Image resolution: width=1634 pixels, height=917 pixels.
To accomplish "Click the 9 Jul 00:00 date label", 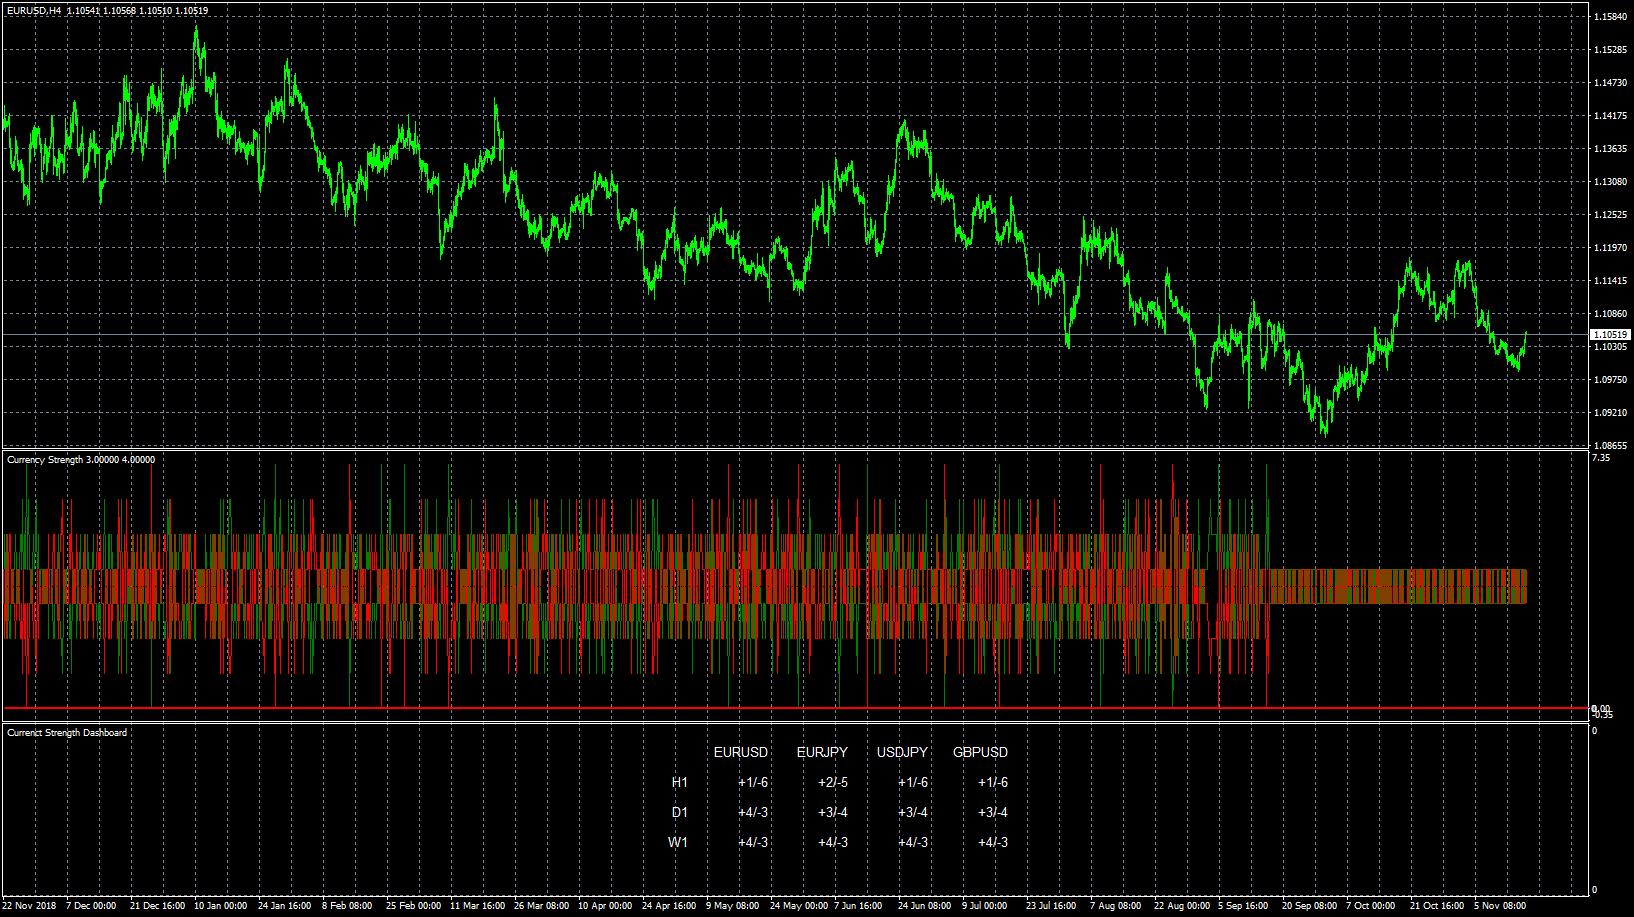I will pyautogui.click(x=985, y=906).
